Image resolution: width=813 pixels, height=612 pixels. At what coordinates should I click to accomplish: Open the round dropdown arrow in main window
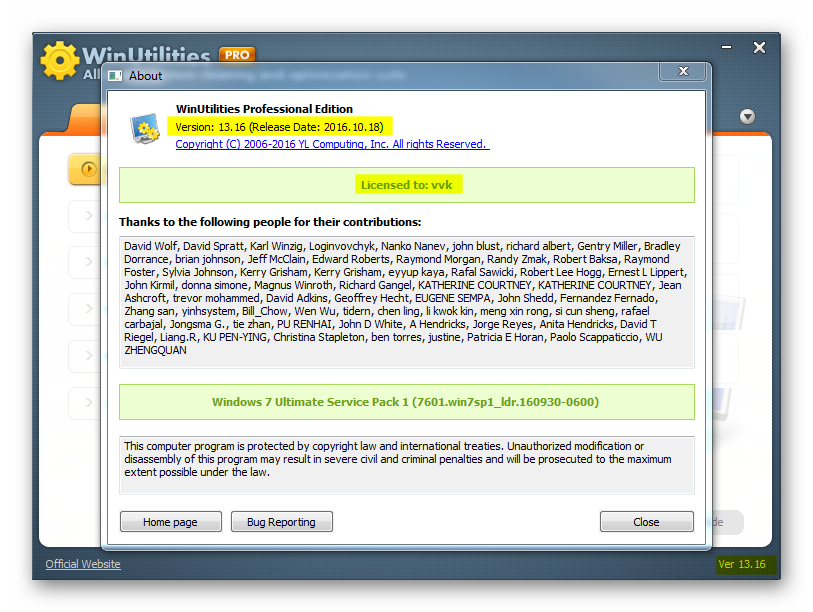(747, 116)
